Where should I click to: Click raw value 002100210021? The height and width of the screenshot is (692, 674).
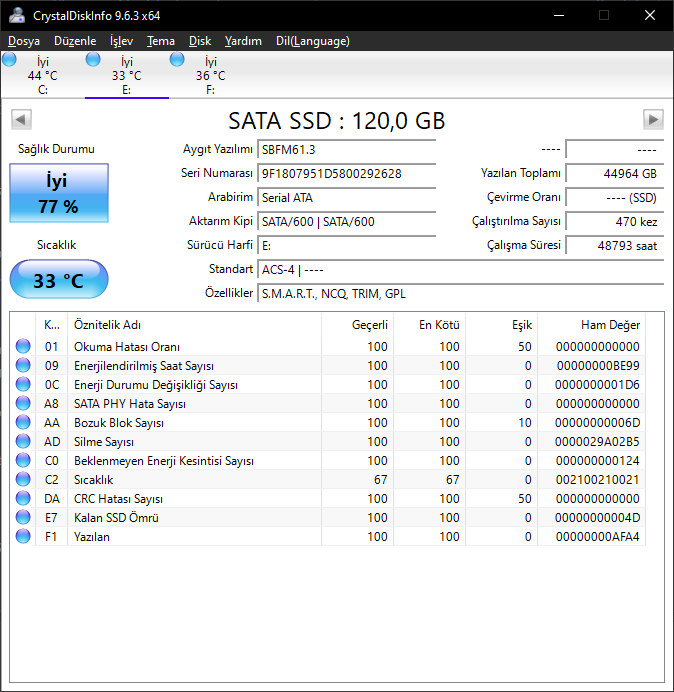[597, 479]
